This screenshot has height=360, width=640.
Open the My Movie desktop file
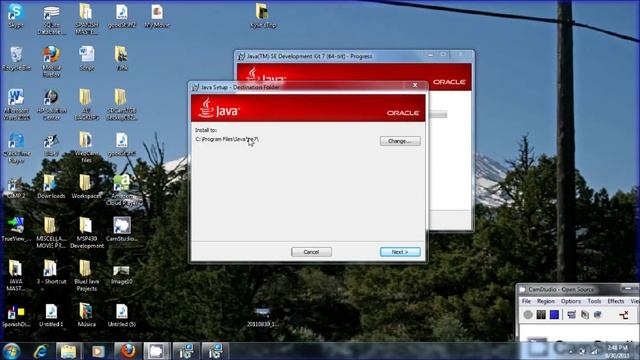coord(157,16)
